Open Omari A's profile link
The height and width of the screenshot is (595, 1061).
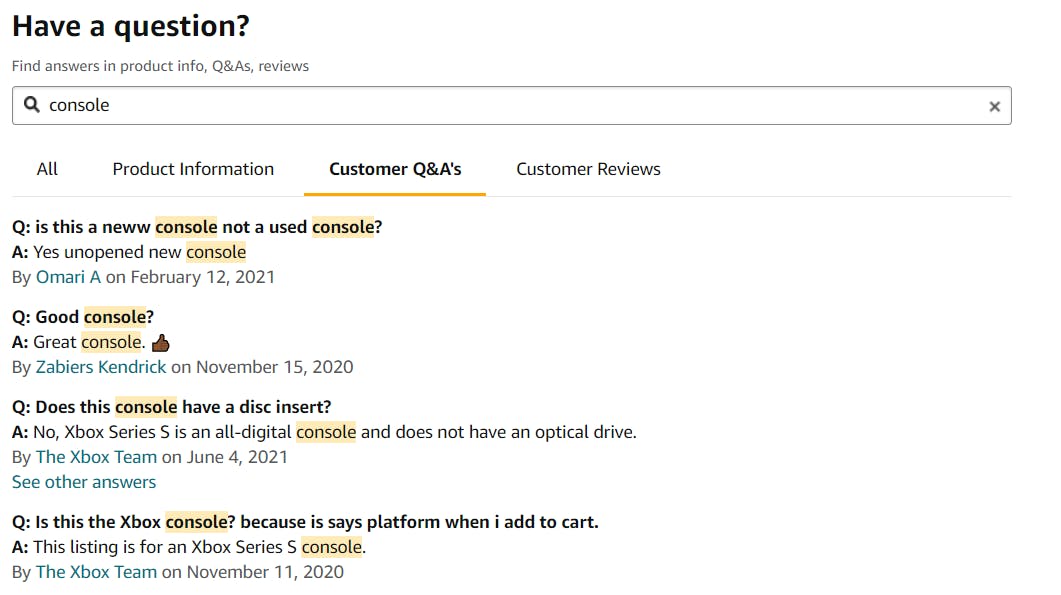[68, 277]
